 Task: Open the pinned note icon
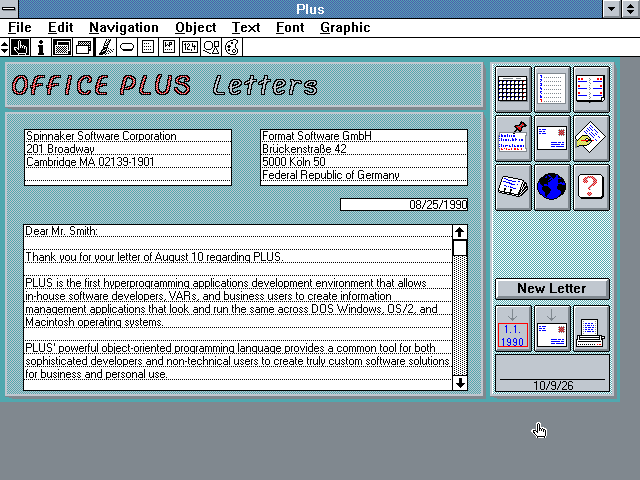tap(513, 138)
